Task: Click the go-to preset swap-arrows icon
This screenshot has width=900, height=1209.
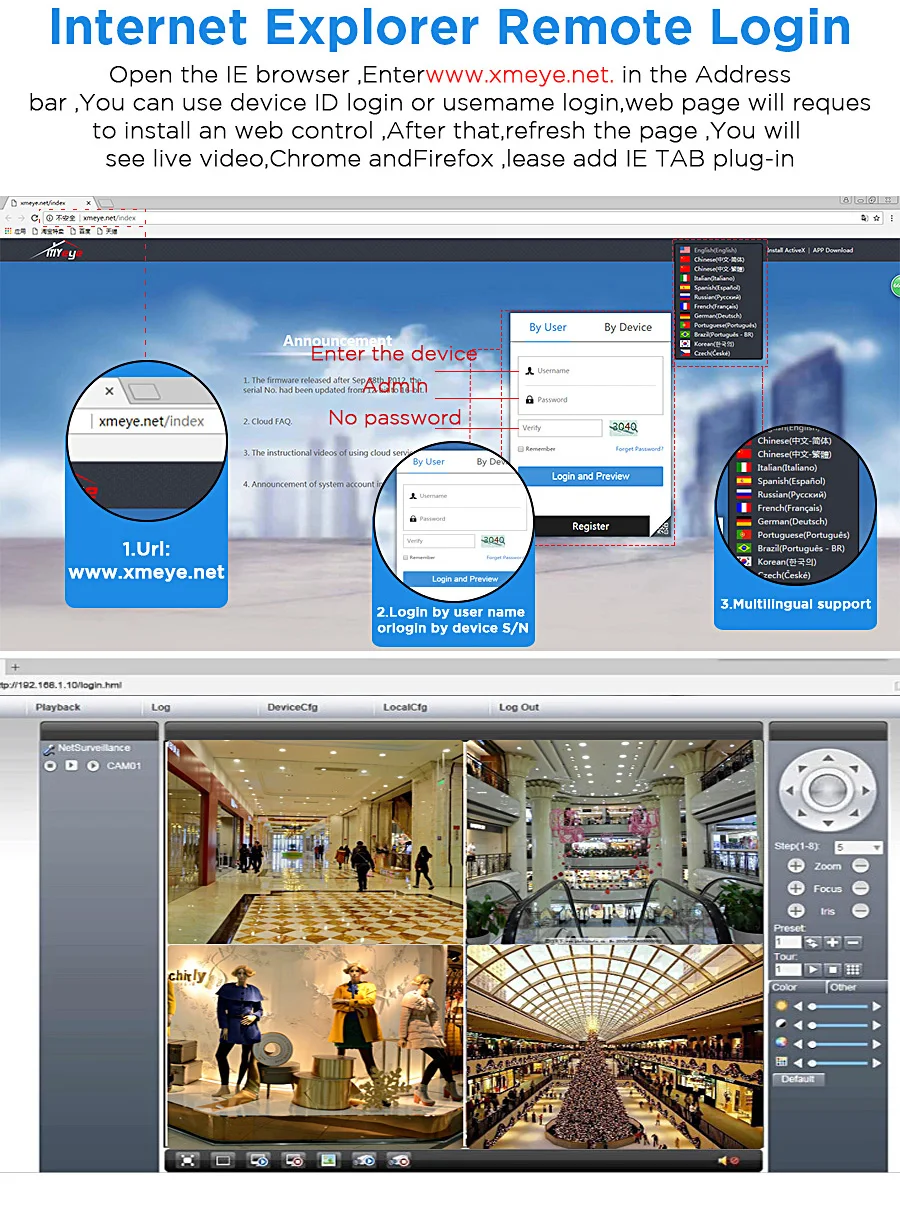Action: tap(812, 942)
